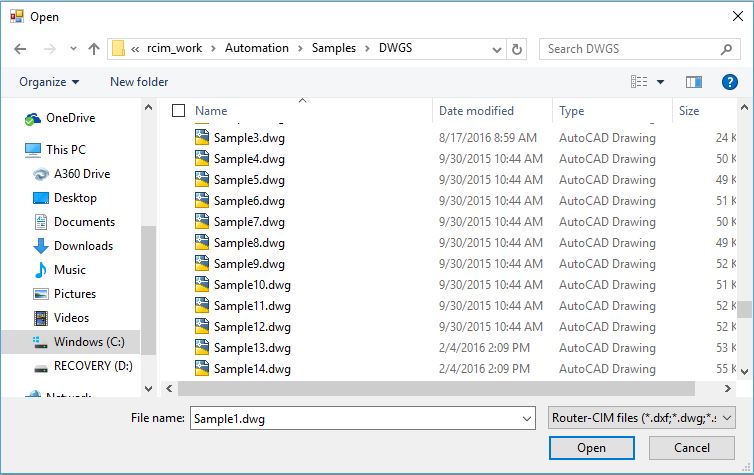Select the Sample5.dwg file icon
The height and width of the screenshot is (475, 754).
[202, 180]
